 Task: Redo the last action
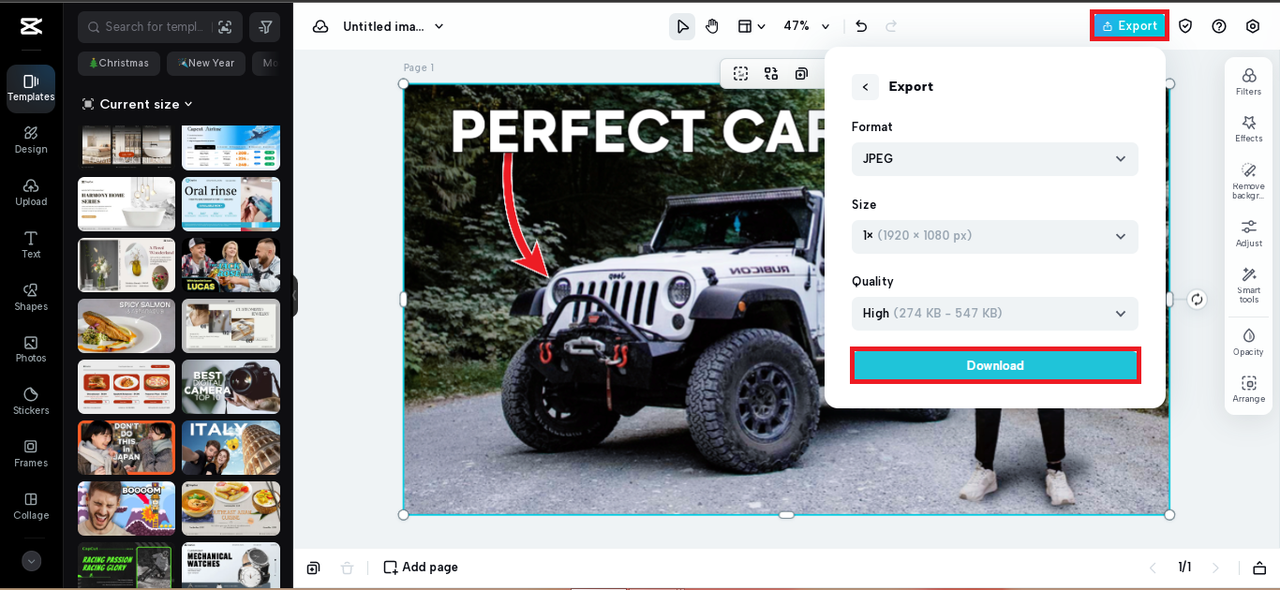pos(891,27)
